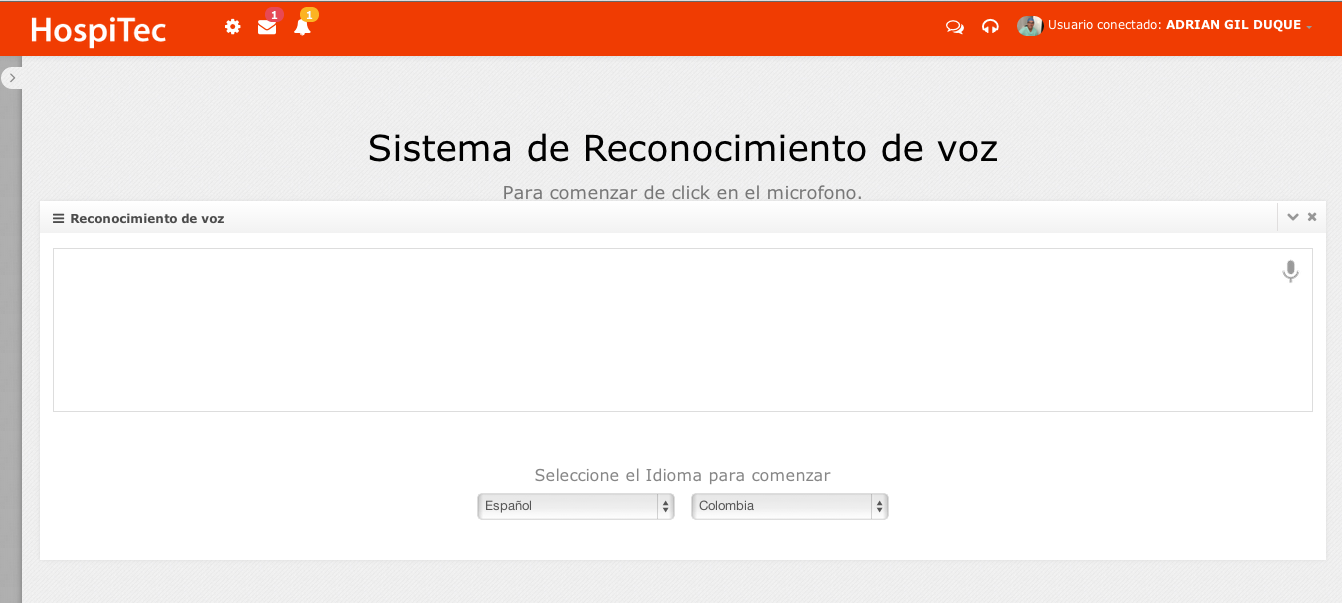Click the headset support icon
The image size is (1342, 603).
click(x=990, y=27)
